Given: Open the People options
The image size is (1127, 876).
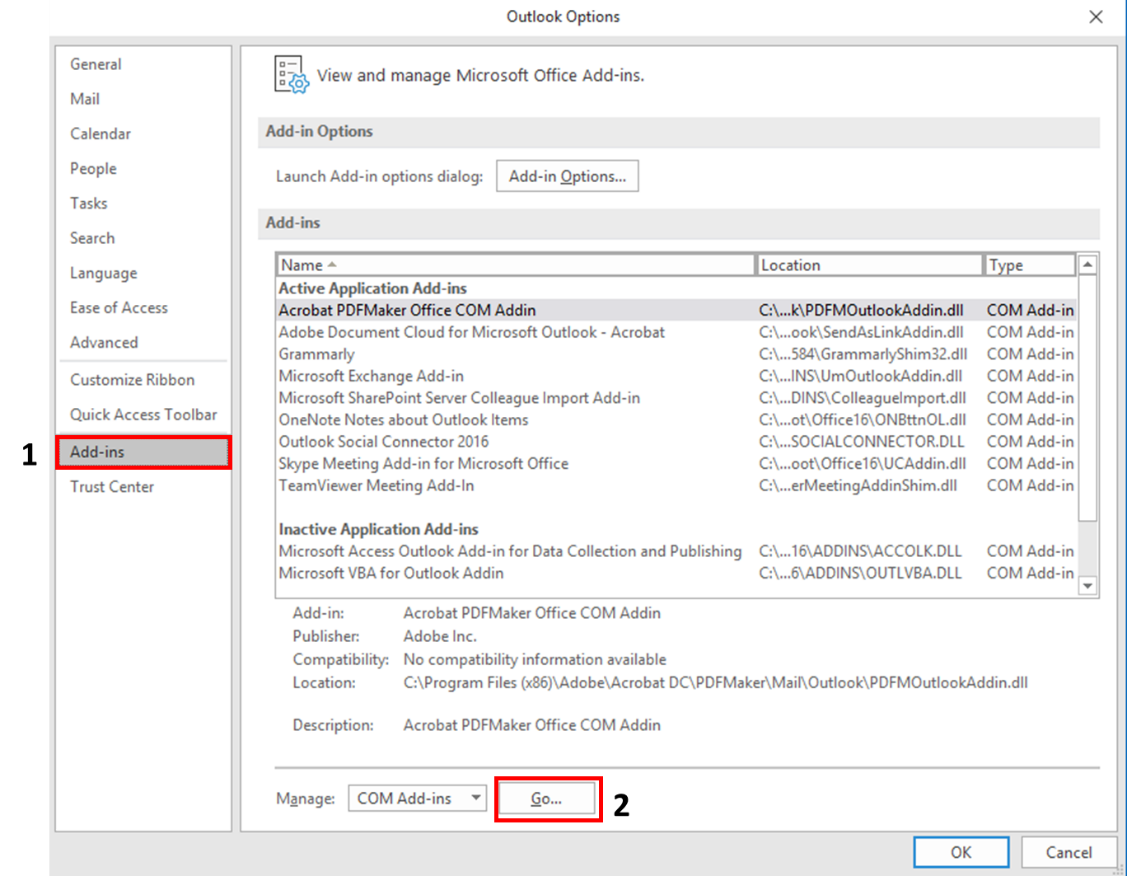Looking at the screenshot, I should click(x=93, y=168).
